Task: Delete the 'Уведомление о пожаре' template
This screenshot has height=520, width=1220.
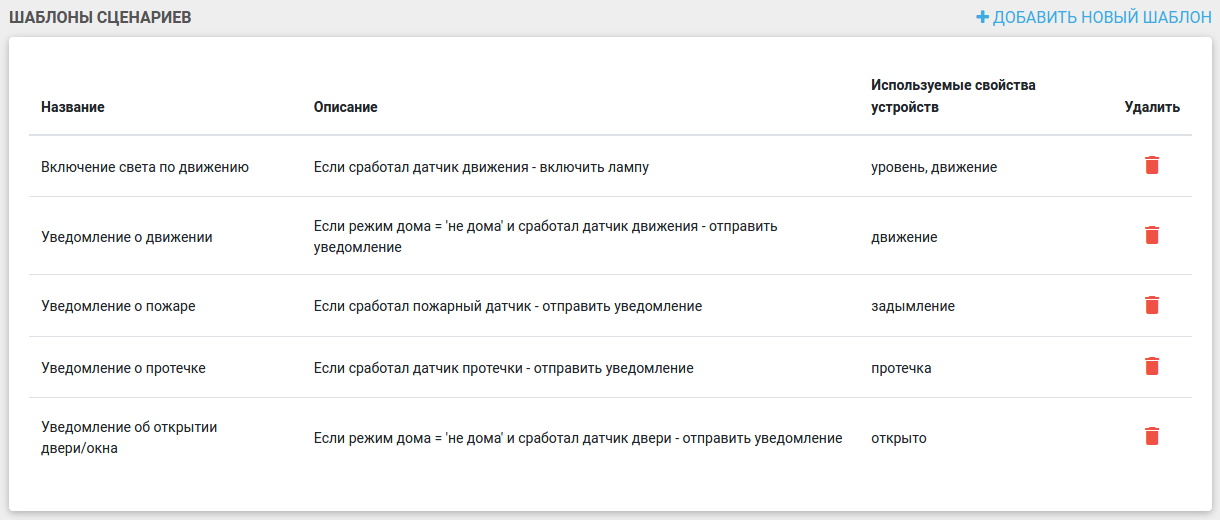Action: coord(1152,305)
